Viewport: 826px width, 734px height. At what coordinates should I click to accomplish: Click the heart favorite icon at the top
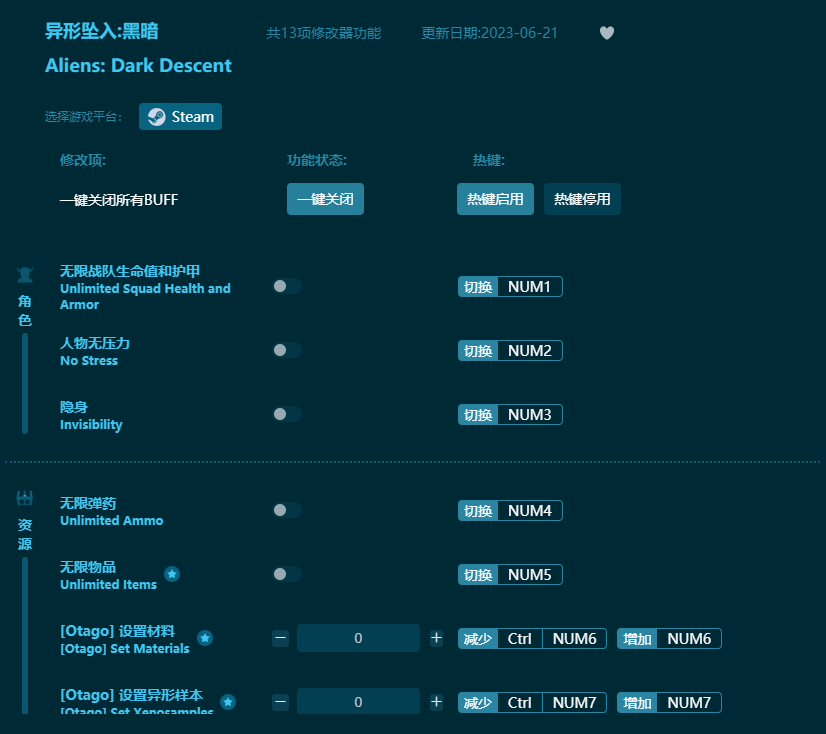606,33
